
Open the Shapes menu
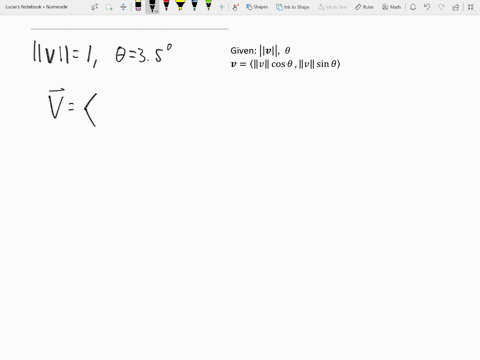tap(257, 7)
